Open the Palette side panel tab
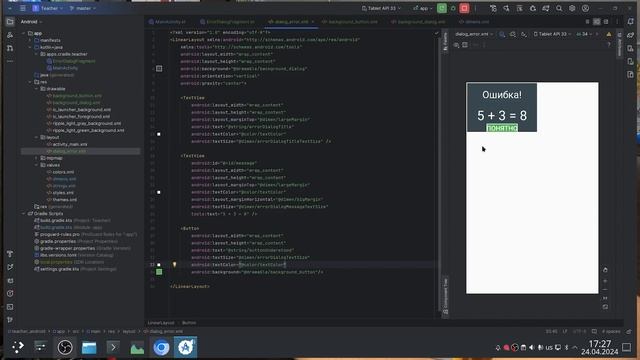 point(445,42)
